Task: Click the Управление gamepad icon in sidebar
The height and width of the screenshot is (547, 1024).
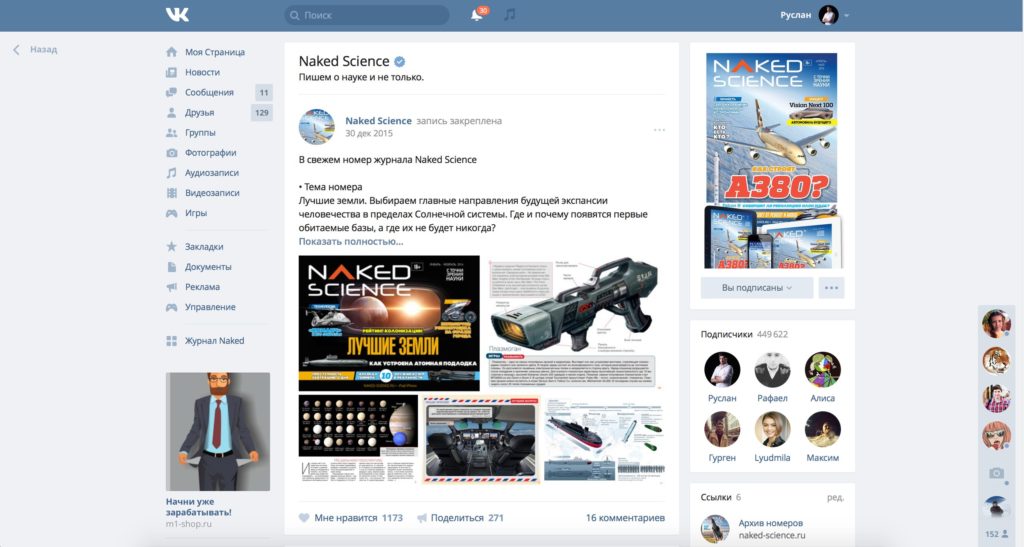Action: pos(171,307)
